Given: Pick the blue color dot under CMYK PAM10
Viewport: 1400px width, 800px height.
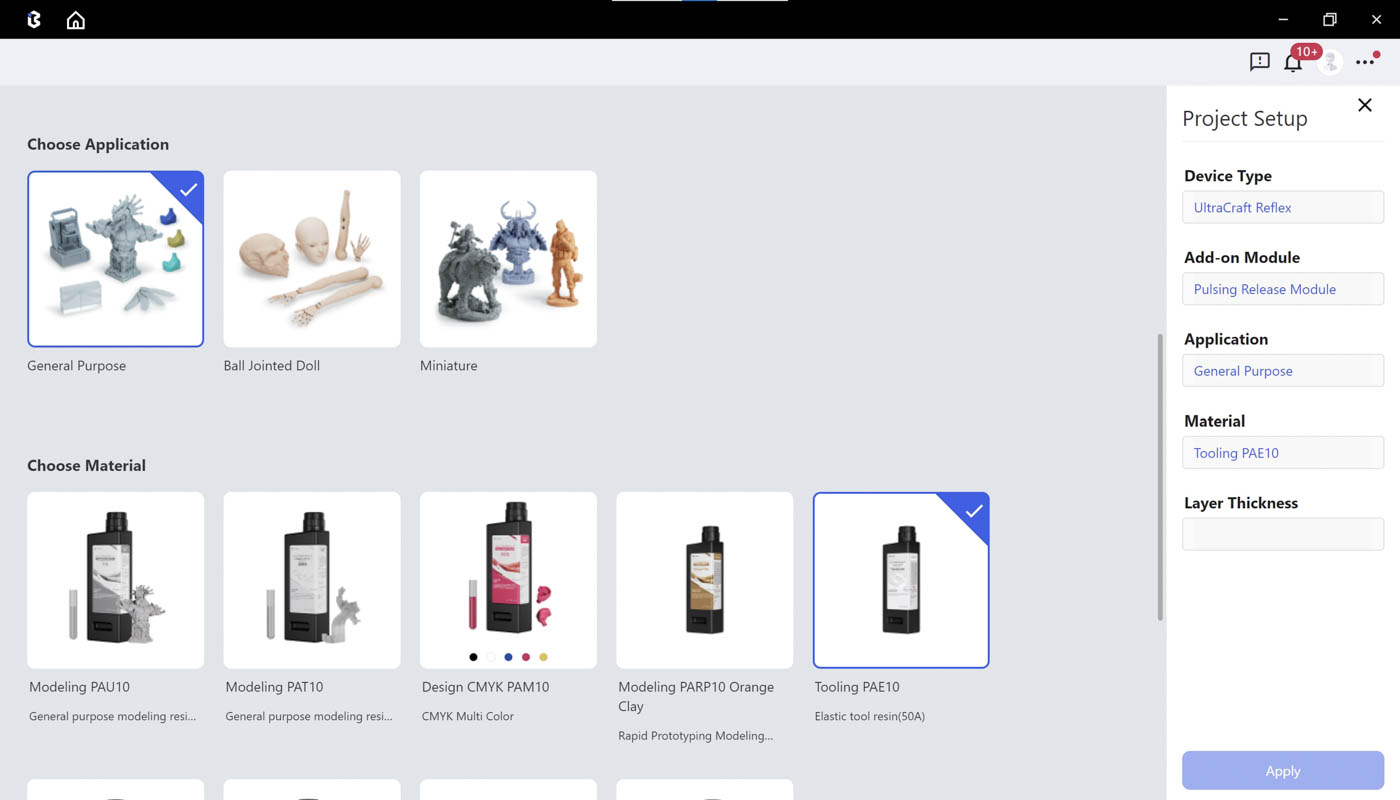Looking at the screenshot, I should [508, 657].
